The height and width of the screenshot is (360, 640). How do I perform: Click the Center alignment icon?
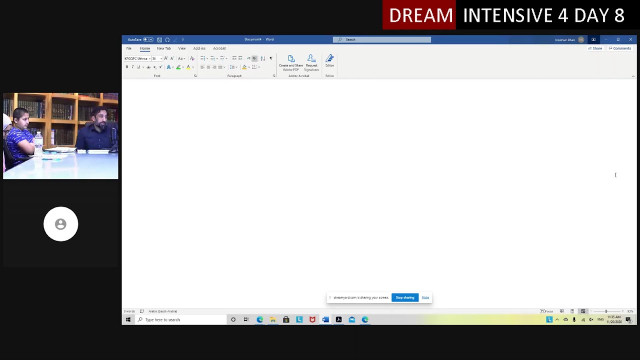point(208,67)
